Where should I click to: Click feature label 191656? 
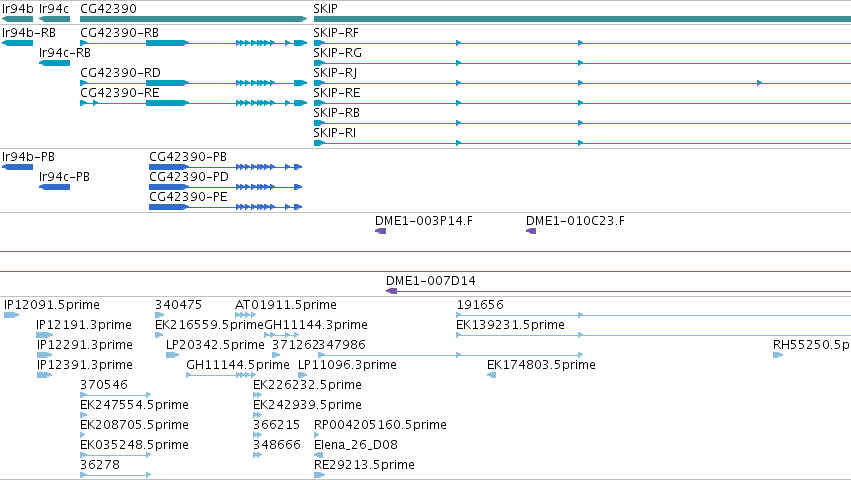tap(480, 305)
